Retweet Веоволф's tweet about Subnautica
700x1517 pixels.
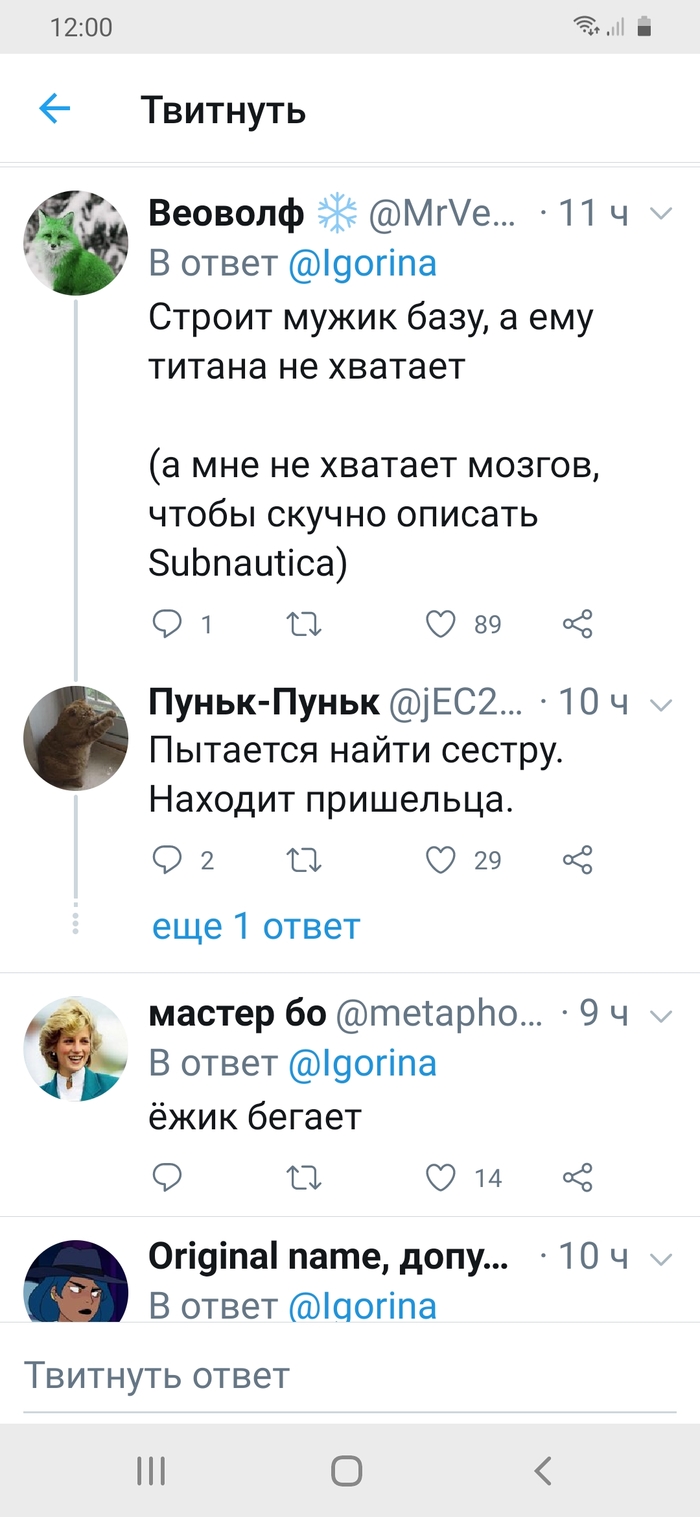pos(303,625)
